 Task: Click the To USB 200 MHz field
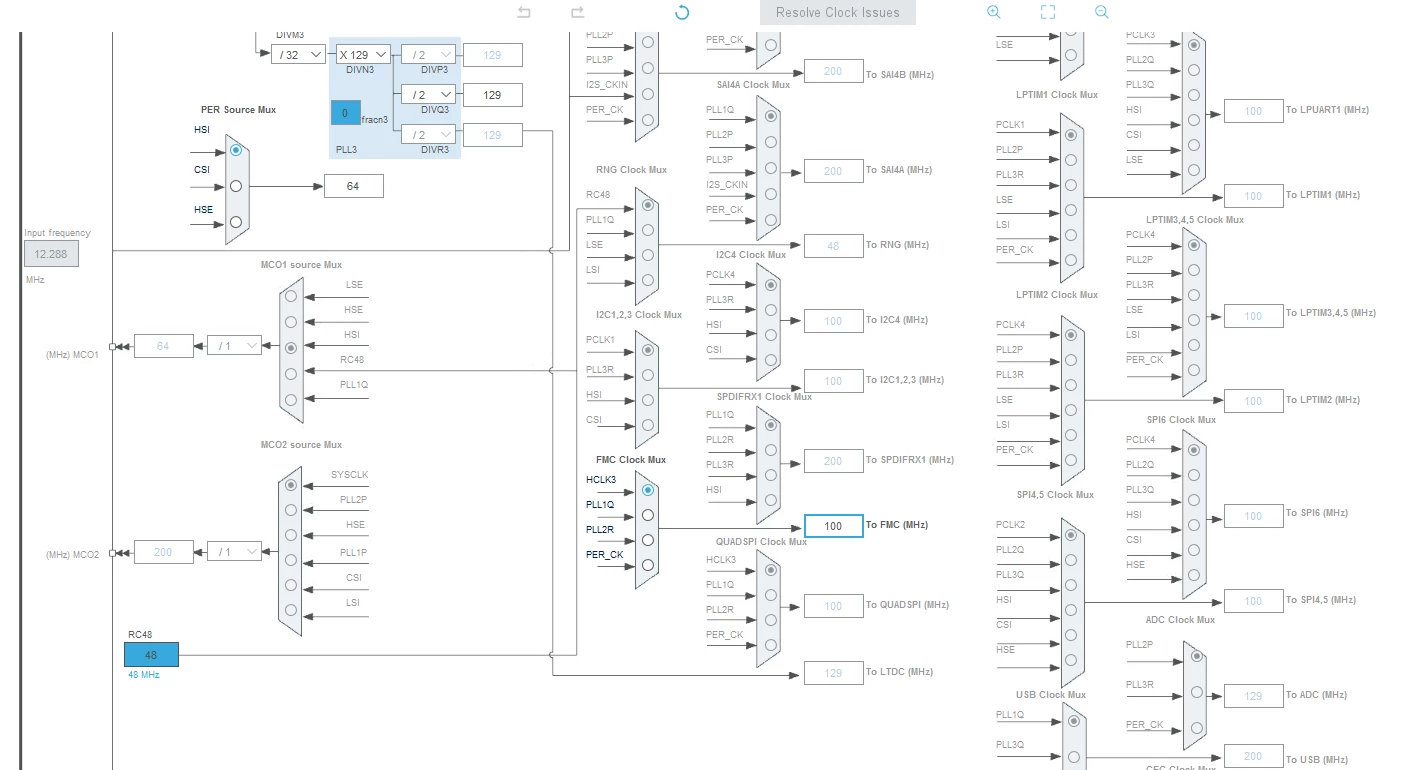1253,757
